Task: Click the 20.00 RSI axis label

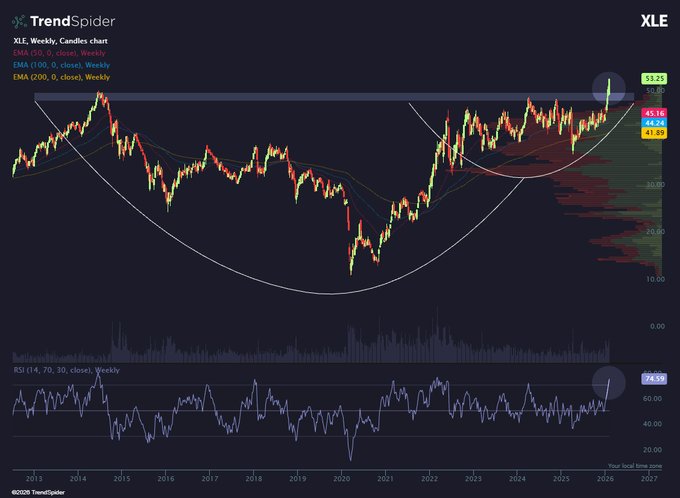Action: tap(652, 450)
